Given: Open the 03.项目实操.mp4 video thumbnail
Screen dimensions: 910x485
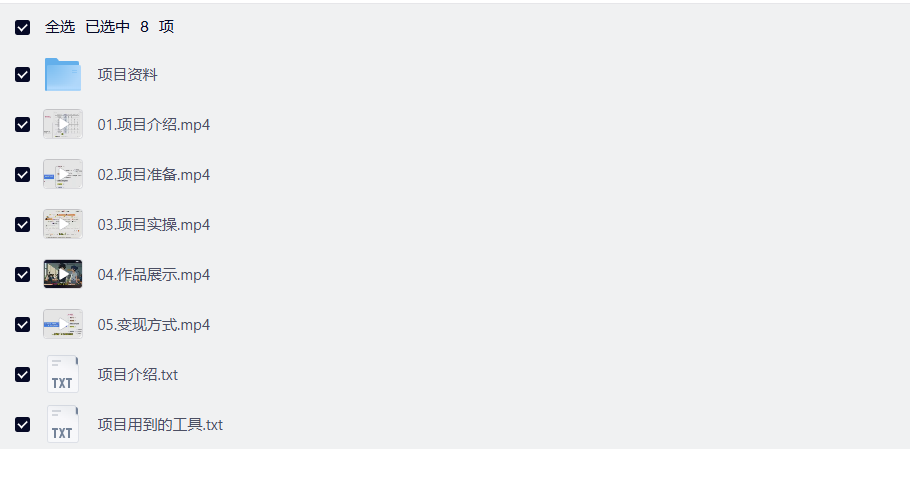Looking at the screenshot, I should click(x=63, y=225).
